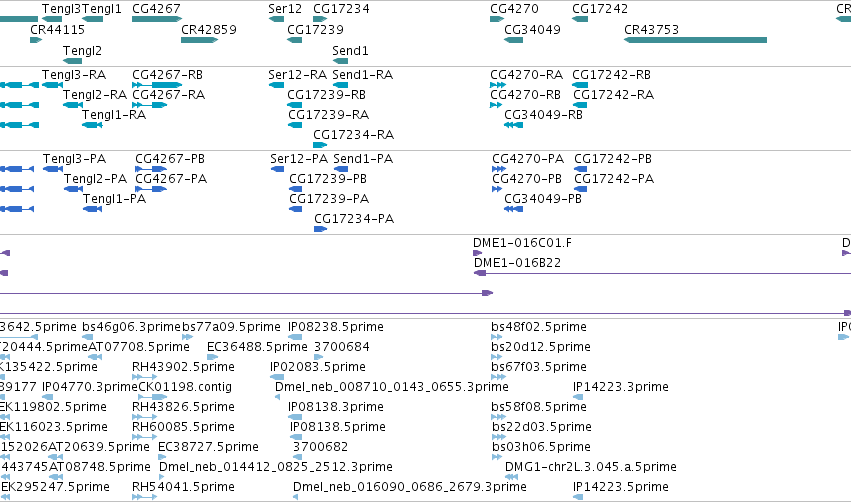Select protein CG4267-PB
Screen dimensions: 851x502
click(x=170, y=159)
